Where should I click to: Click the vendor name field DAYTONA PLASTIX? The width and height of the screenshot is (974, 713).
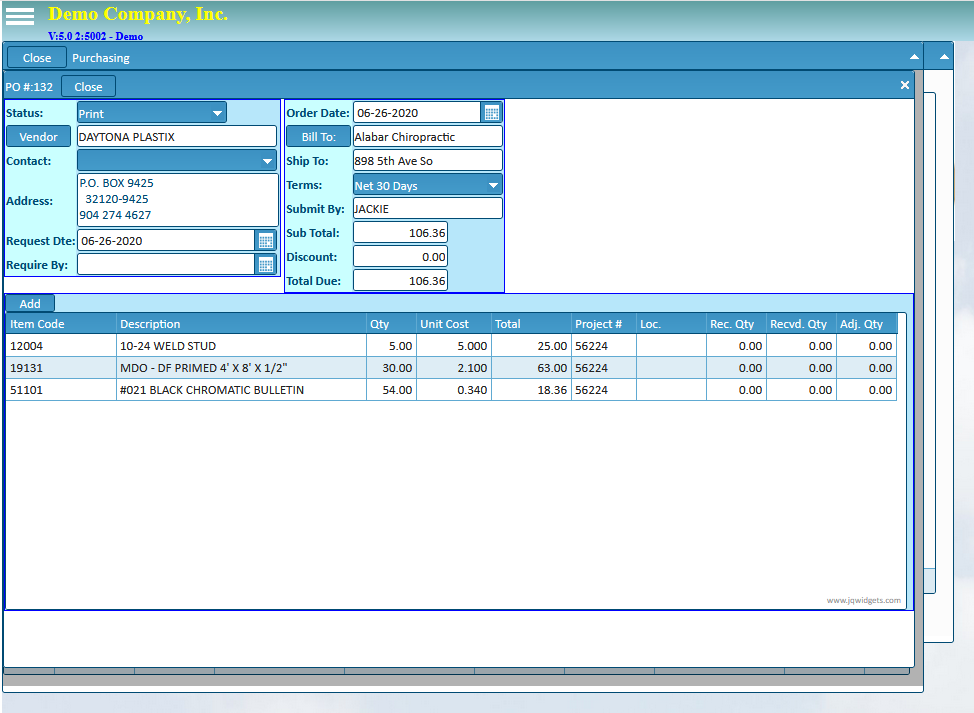click(x=176, y=137)
